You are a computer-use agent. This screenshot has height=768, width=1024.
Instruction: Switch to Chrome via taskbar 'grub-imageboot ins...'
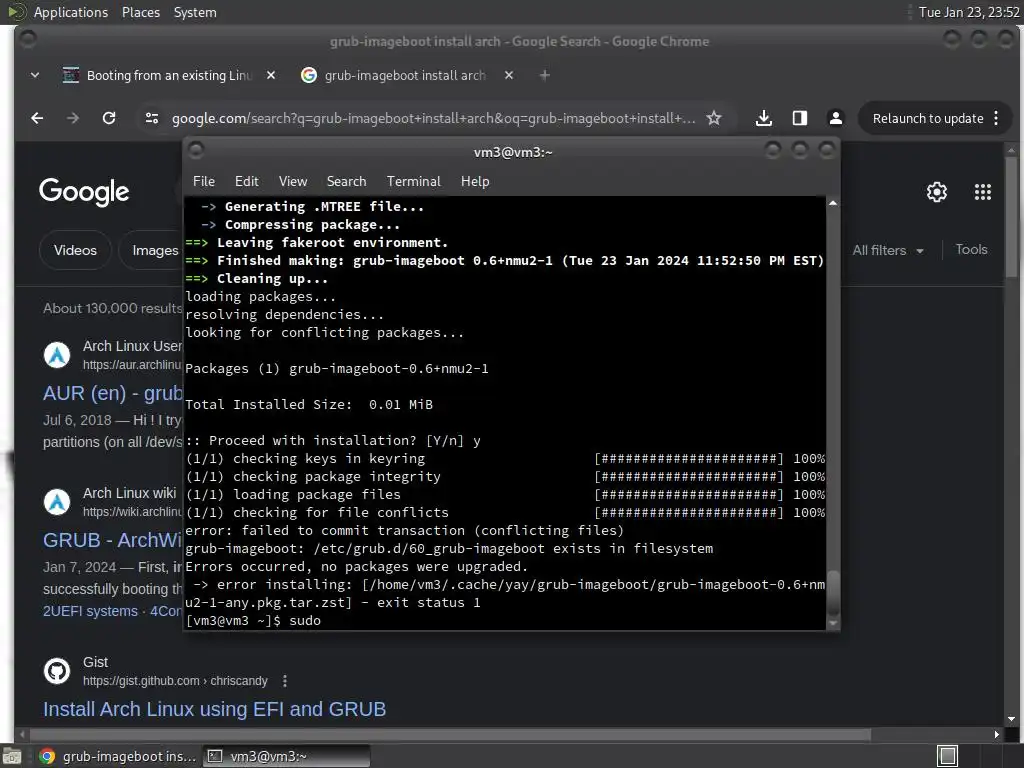(x=118, y=756)
